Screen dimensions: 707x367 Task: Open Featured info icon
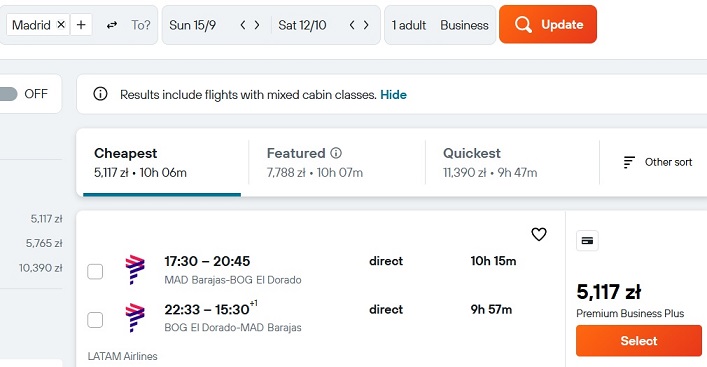pos(336,153)
